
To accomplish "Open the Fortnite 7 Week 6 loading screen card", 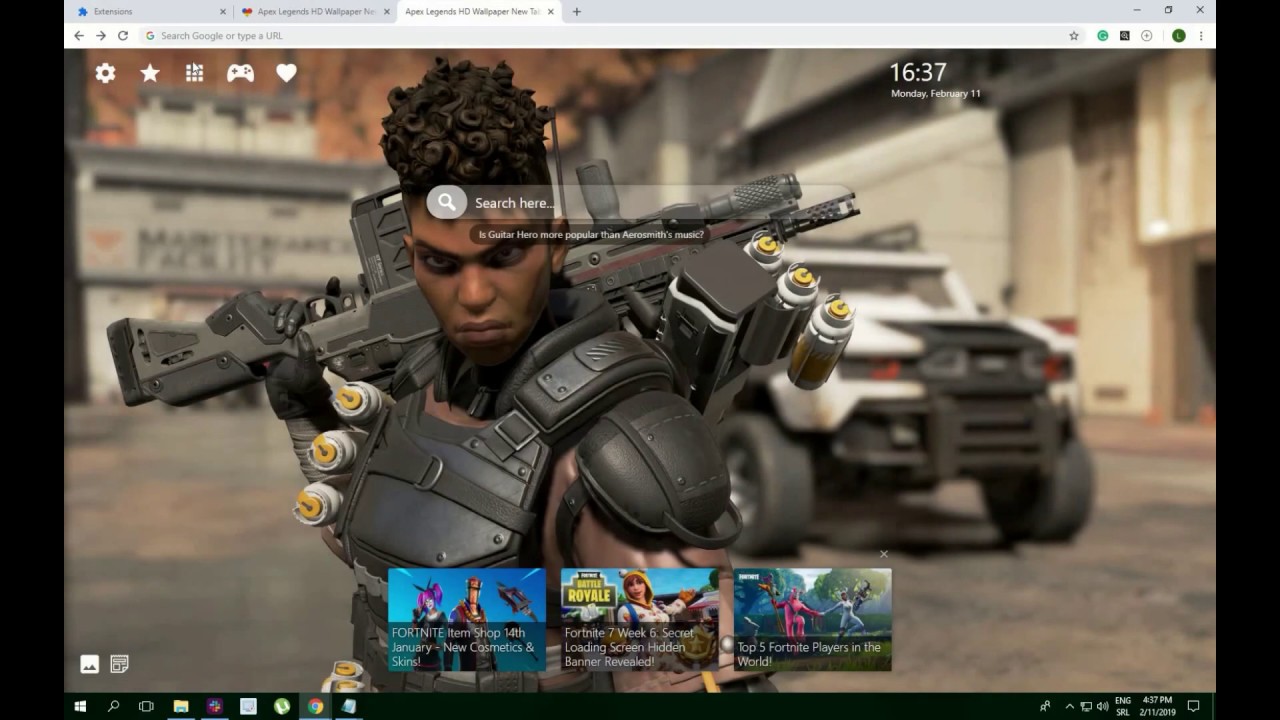I will [x=640, y=620].
